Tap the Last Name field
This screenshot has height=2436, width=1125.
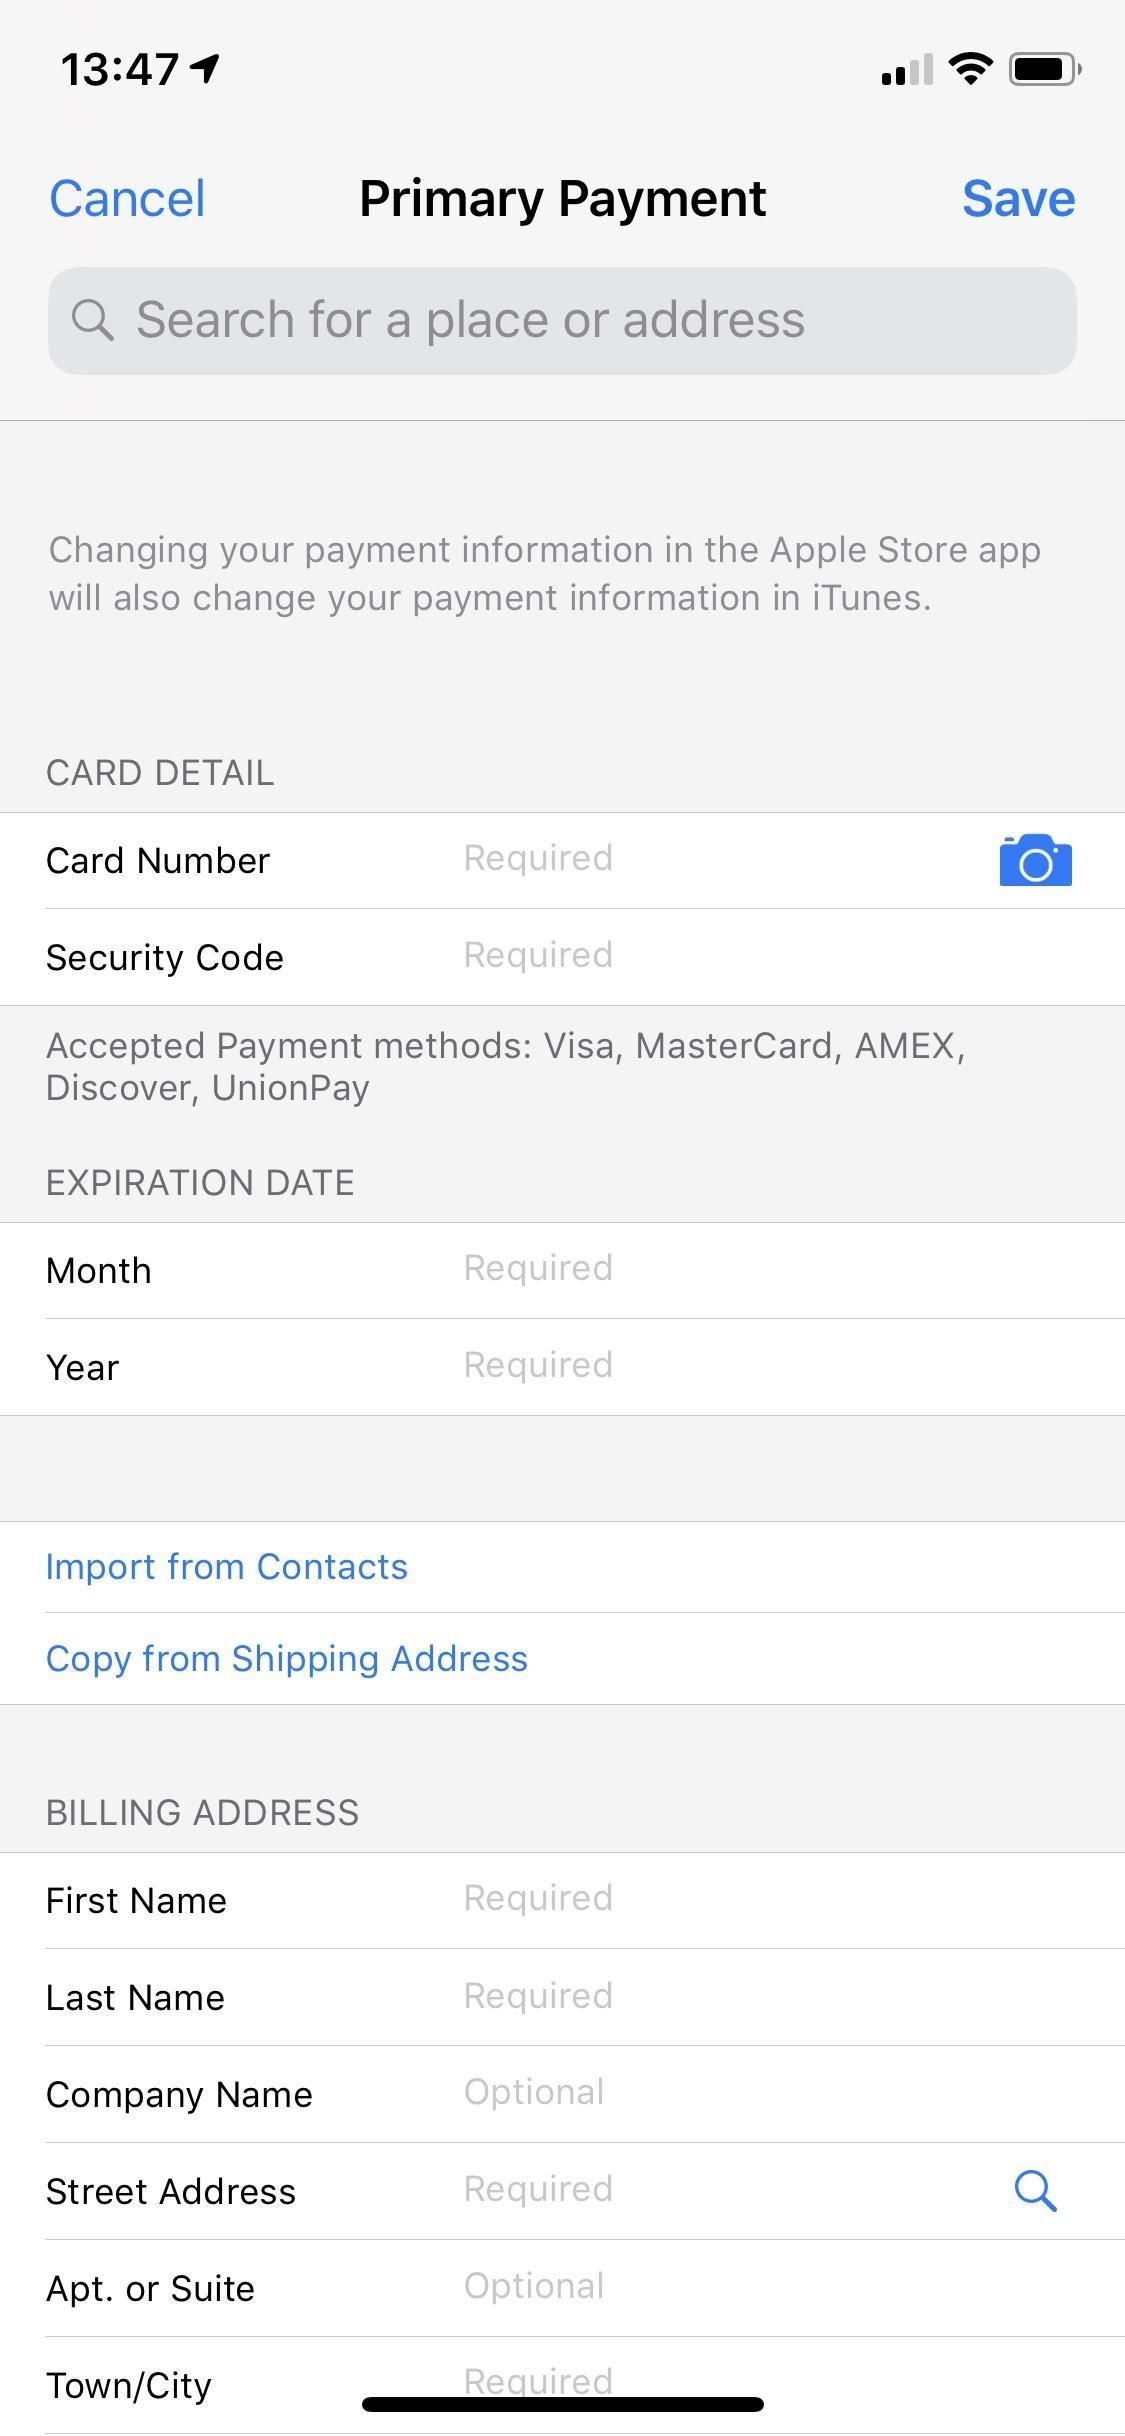point(700,1997)
